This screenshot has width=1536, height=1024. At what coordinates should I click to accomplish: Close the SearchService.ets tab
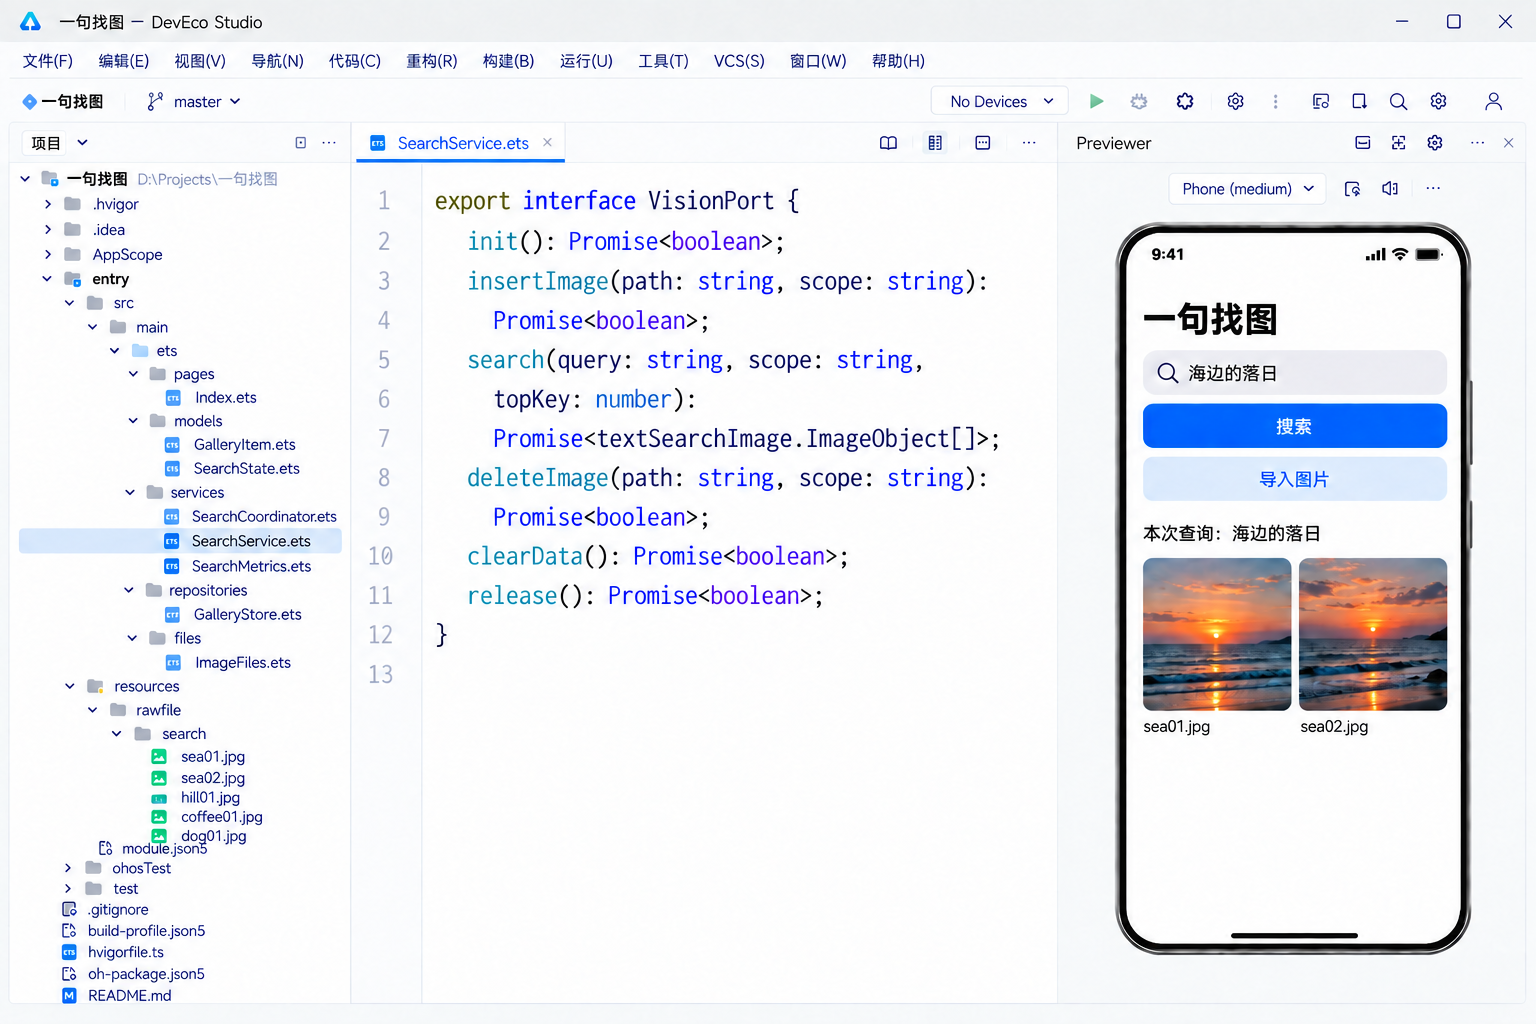click(547, 142)
